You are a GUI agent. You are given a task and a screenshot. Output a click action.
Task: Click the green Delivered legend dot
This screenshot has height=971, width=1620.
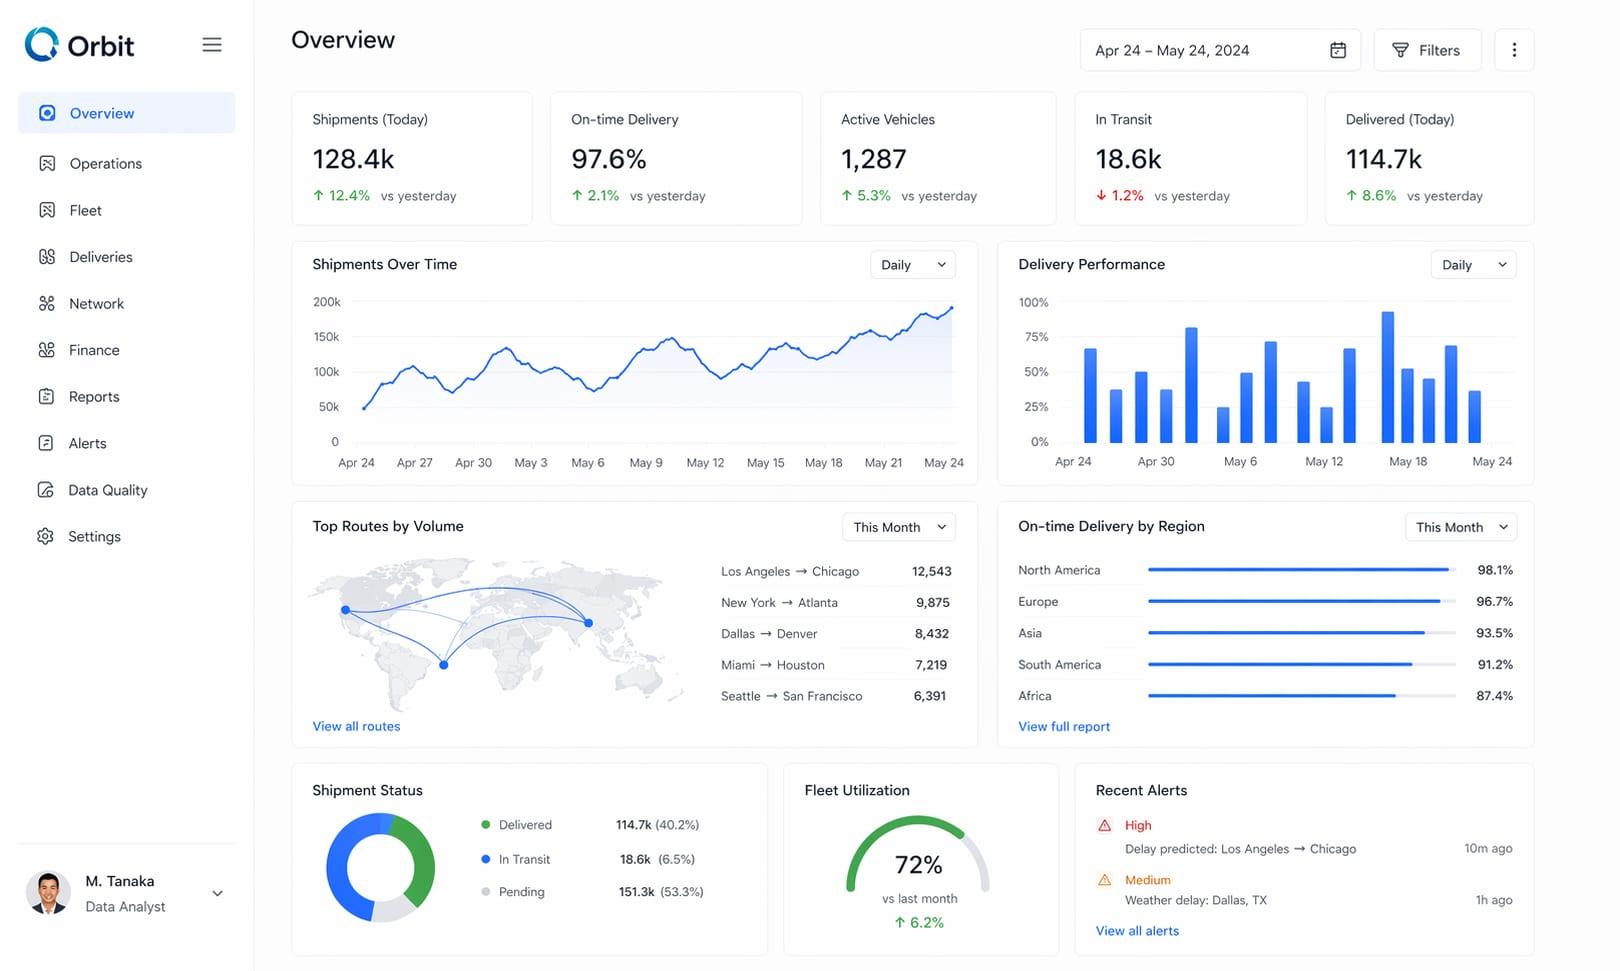(x=486, y=825)
